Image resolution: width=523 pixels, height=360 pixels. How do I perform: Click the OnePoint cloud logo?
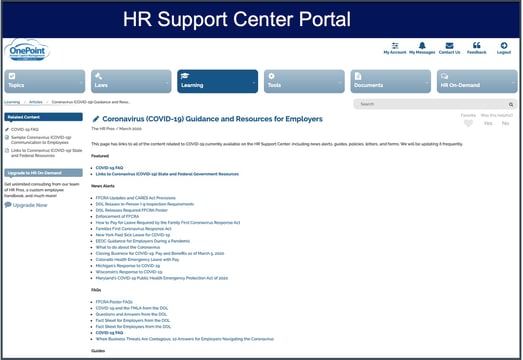27,51
